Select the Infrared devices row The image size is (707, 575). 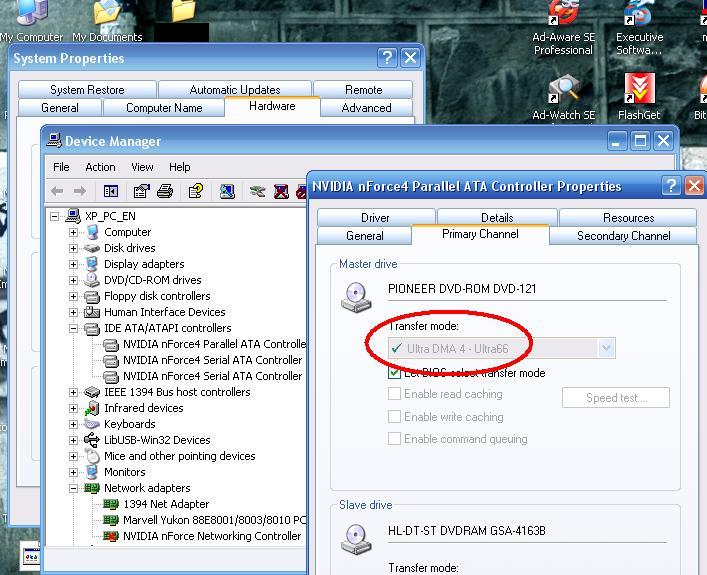tap(143, 408)
